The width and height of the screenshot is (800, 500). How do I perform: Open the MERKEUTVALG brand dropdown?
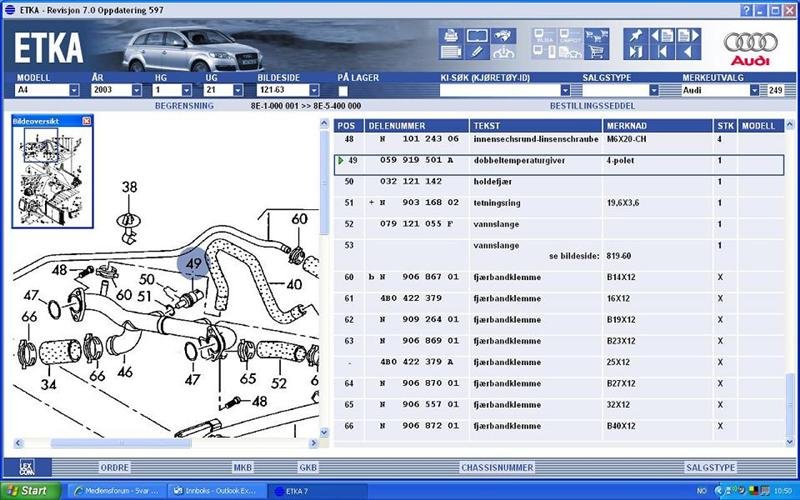pyautogui.click(x=754, y=90)
